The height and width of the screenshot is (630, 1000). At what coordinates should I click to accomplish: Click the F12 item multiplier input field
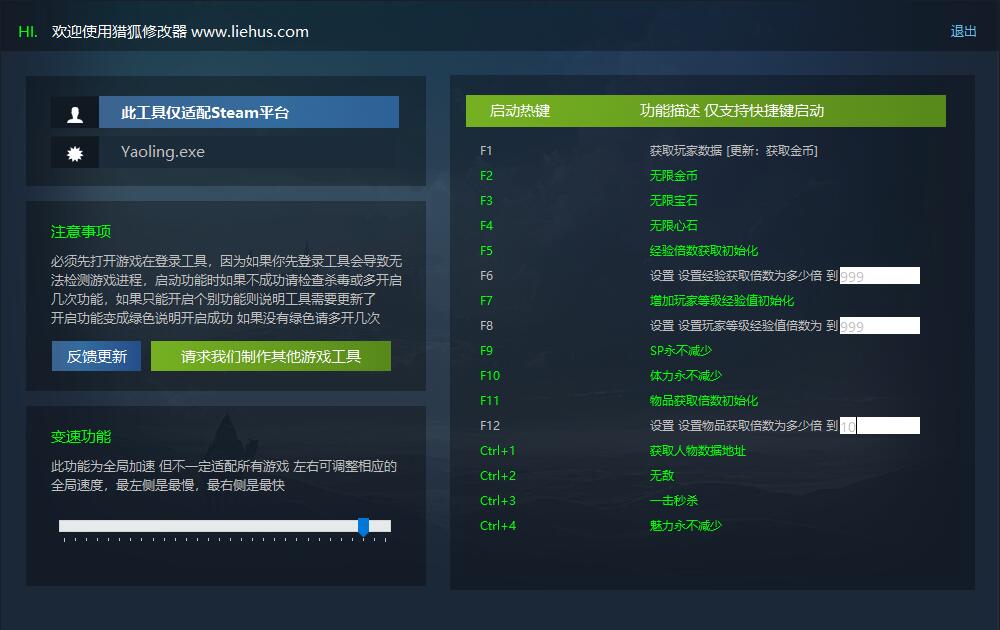pos(879,425)
